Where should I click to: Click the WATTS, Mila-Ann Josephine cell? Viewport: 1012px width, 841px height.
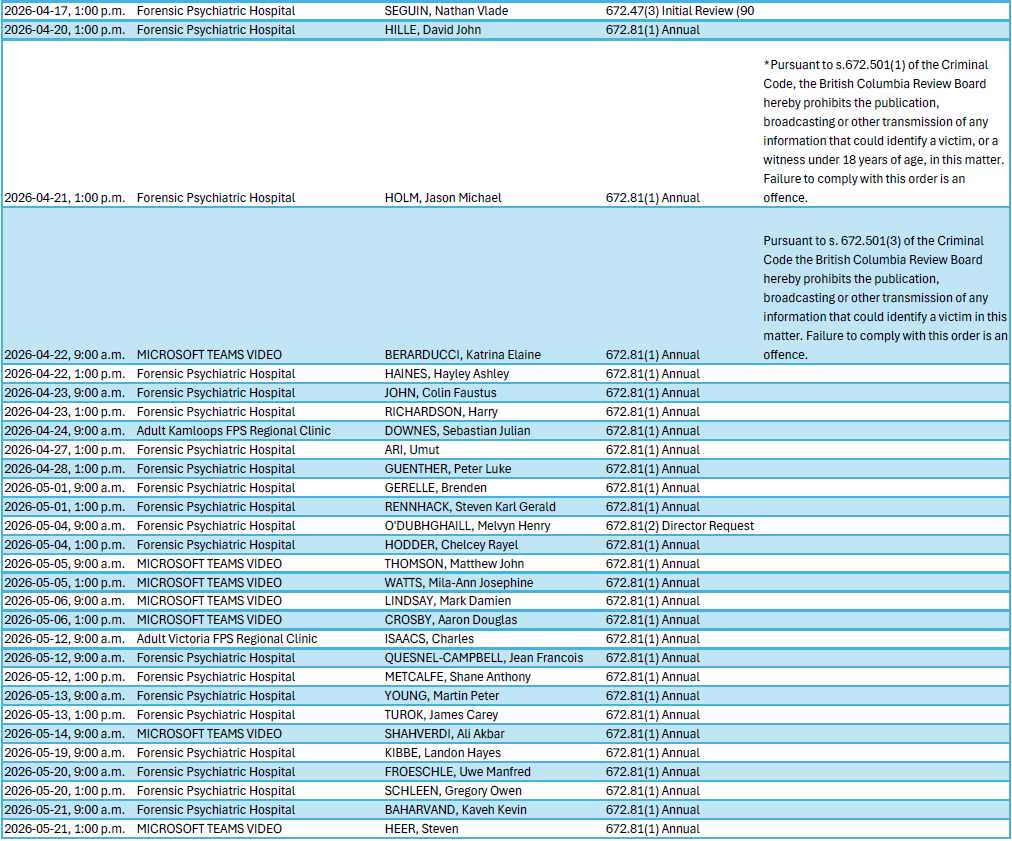tap(459, 583)
